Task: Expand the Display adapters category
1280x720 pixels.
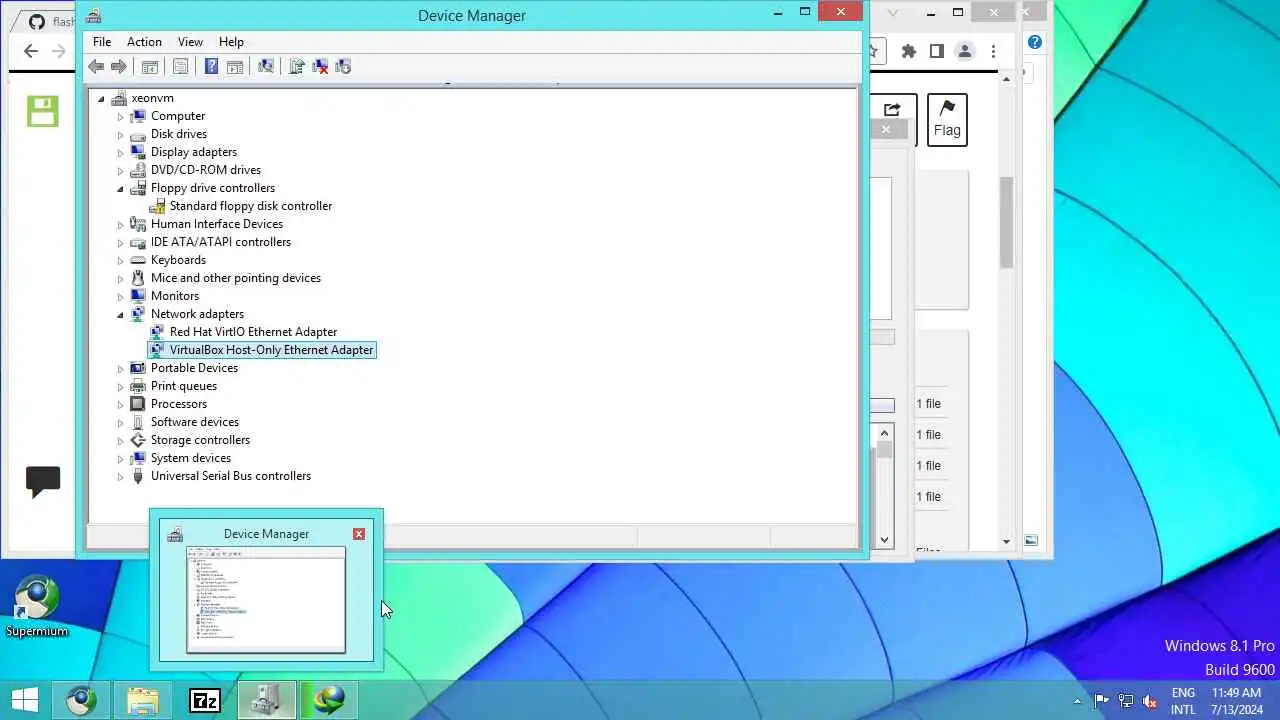Action: coord(121,152)
